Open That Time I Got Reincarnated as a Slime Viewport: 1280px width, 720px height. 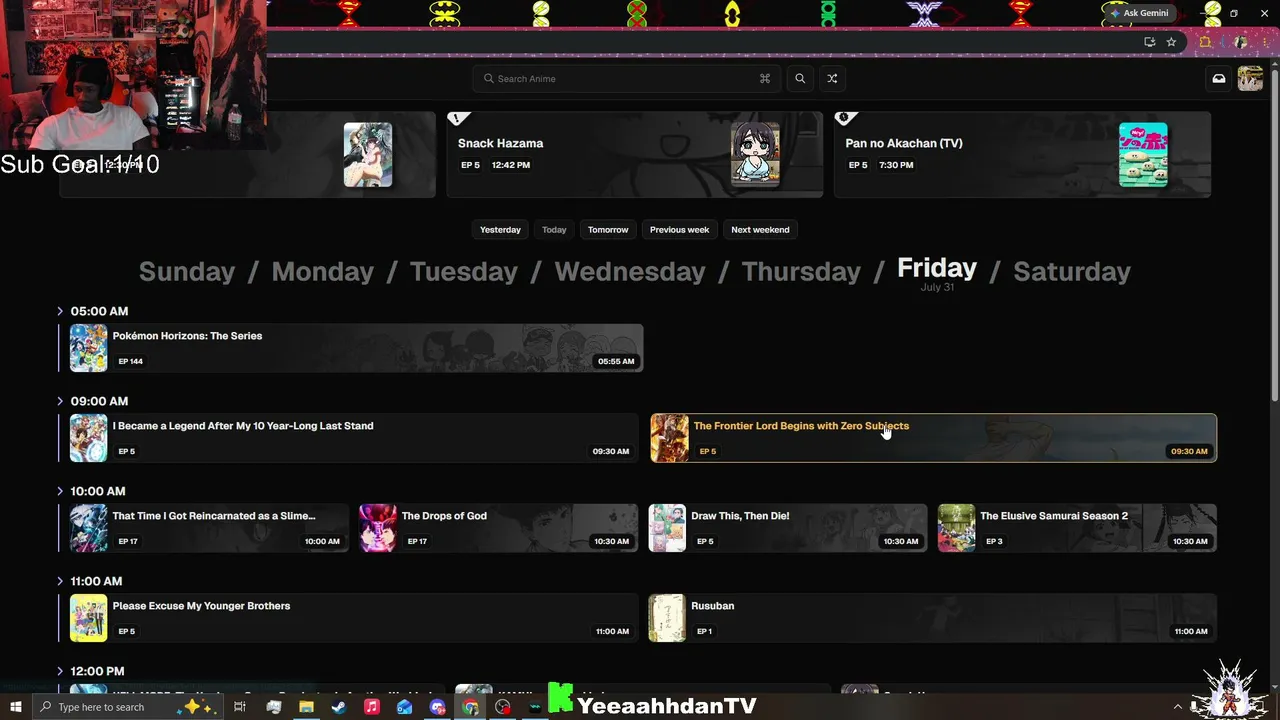pos(204,528)
